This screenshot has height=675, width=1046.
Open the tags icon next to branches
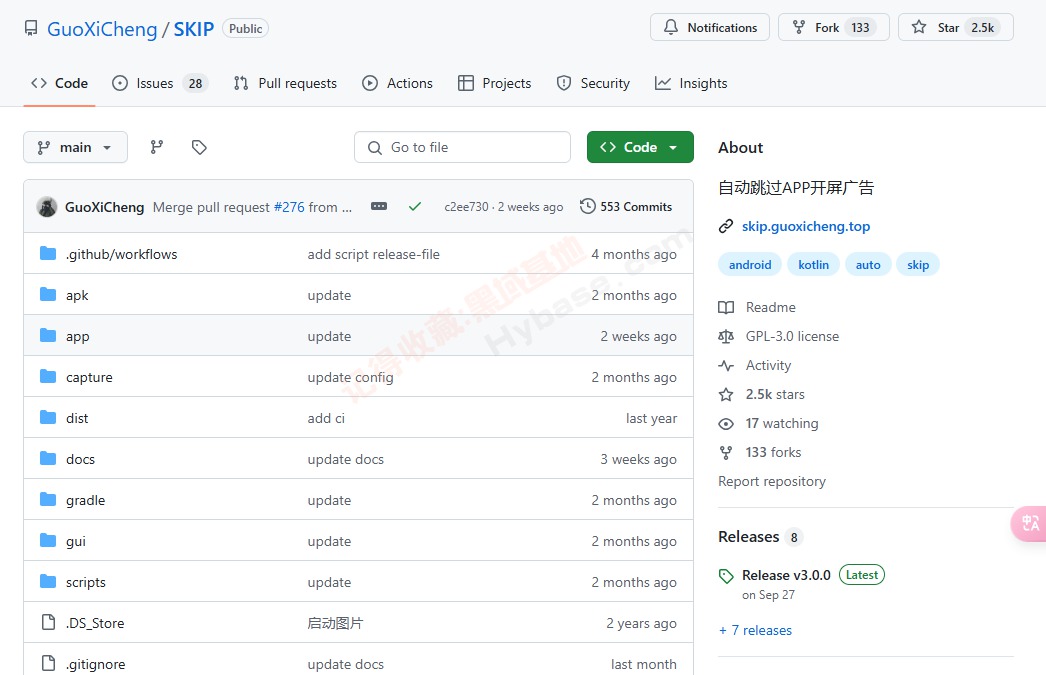click(199, 147)
